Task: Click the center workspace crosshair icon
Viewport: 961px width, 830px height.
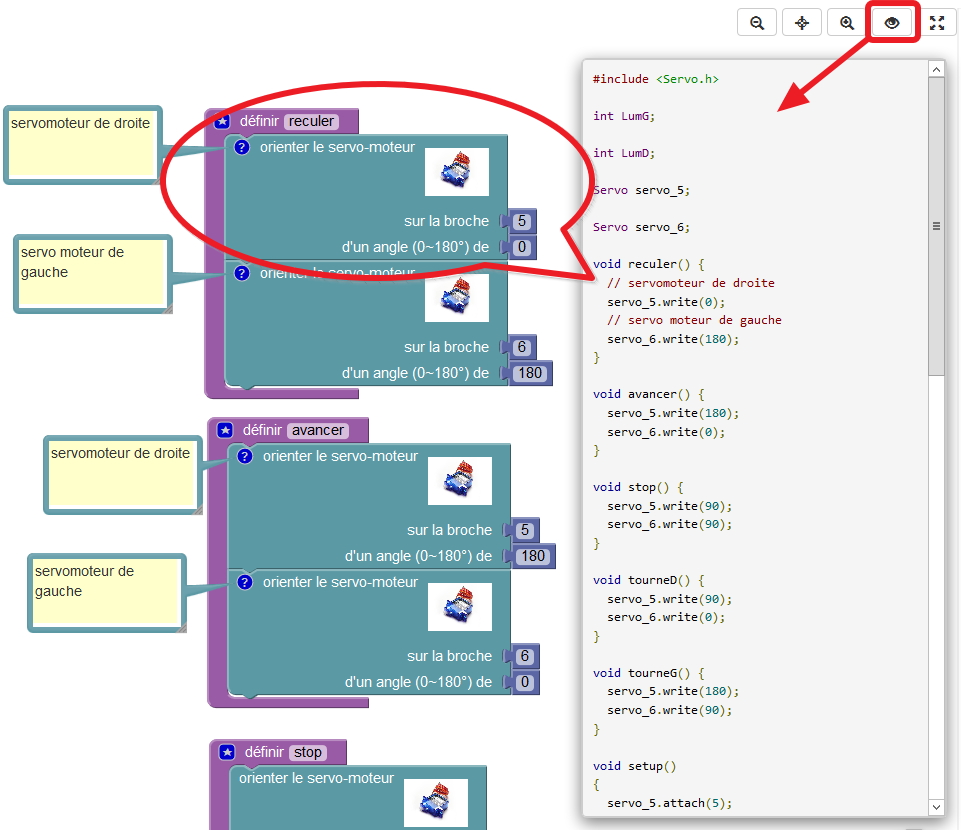Action: point(802,23)
